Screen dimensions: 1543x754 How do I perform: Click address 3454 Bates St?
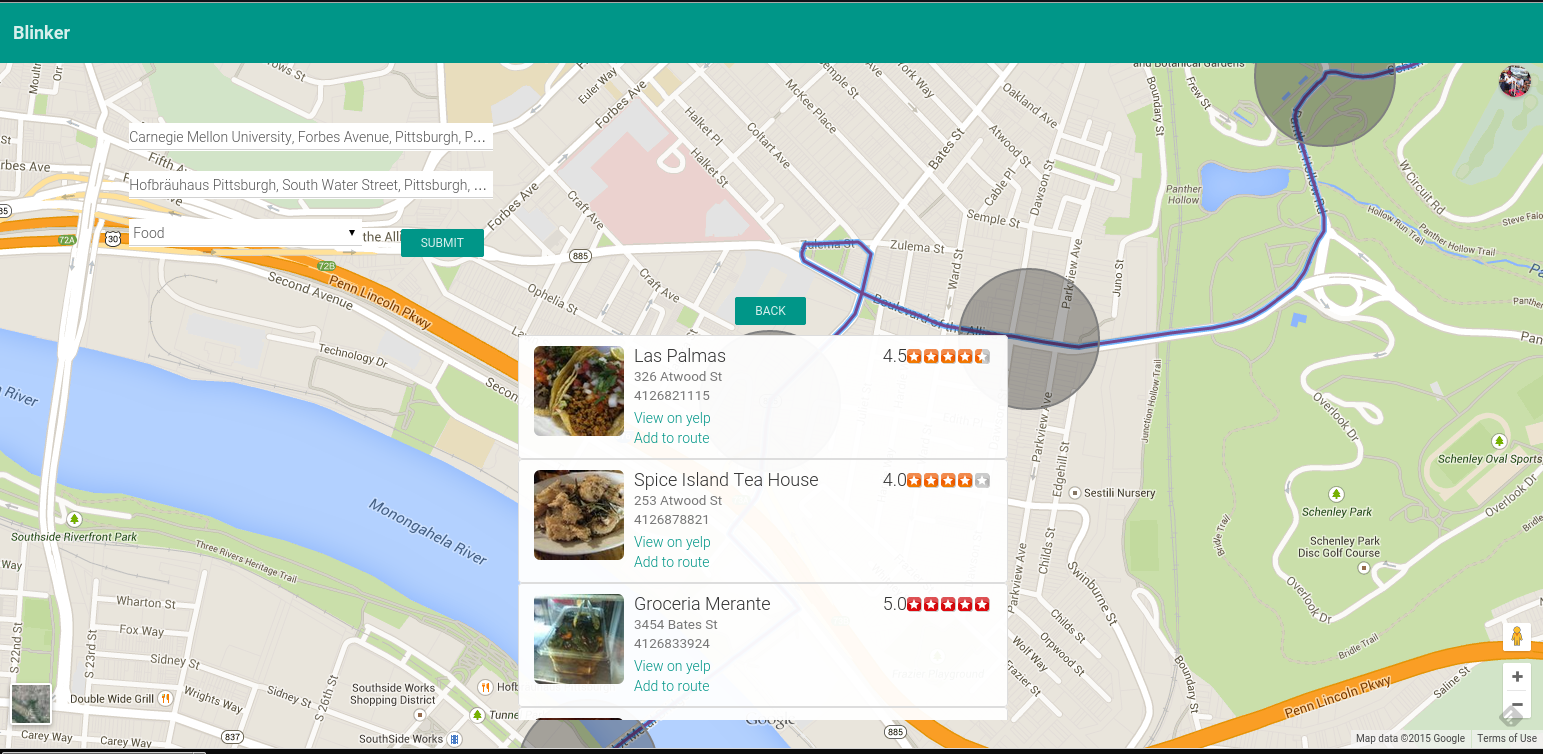pyautogui.click(x=676, y=625)
